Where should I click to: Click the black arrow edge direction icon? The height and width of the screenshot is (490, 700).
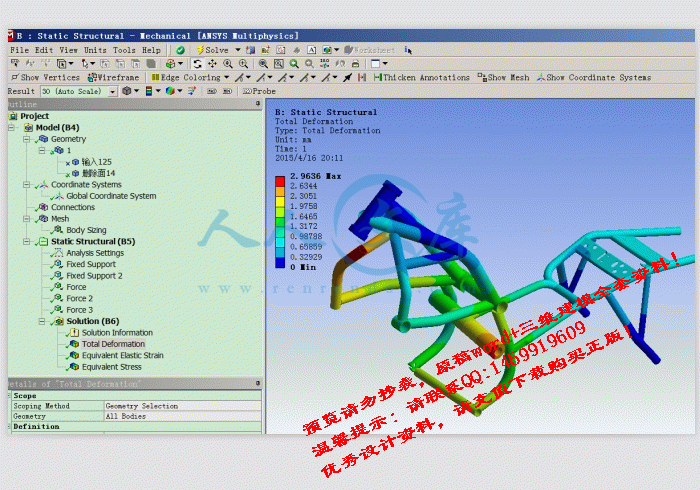pos(347,78)
